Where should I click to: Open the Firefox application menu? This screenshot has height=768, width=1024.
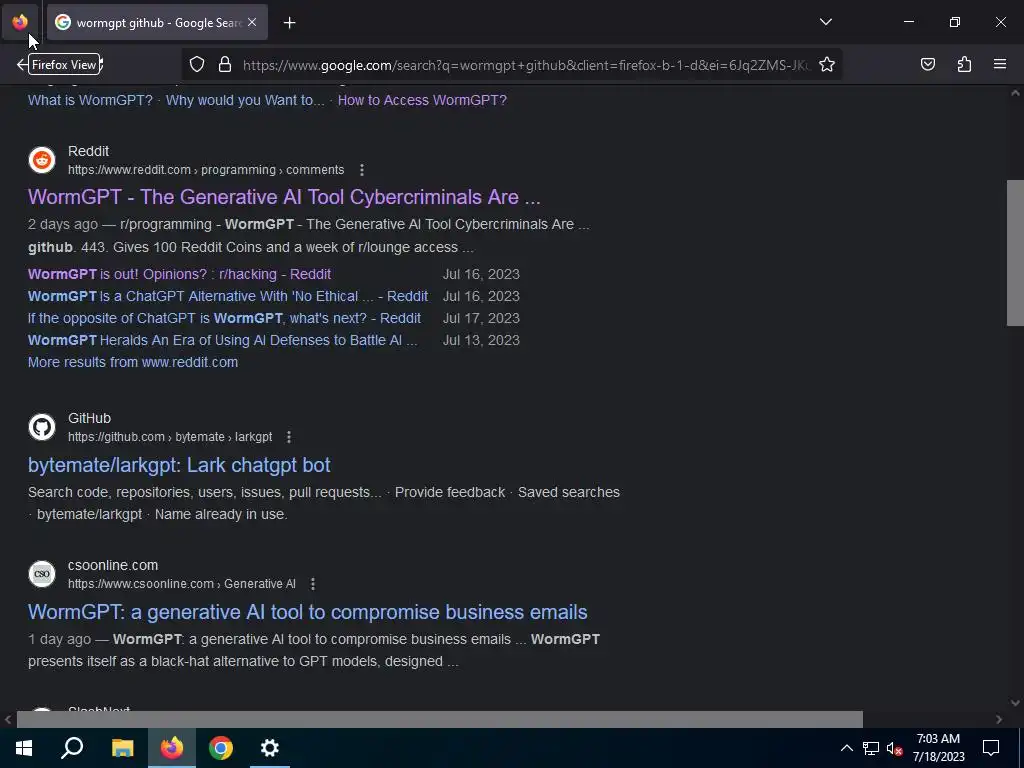pos(1000,64)
